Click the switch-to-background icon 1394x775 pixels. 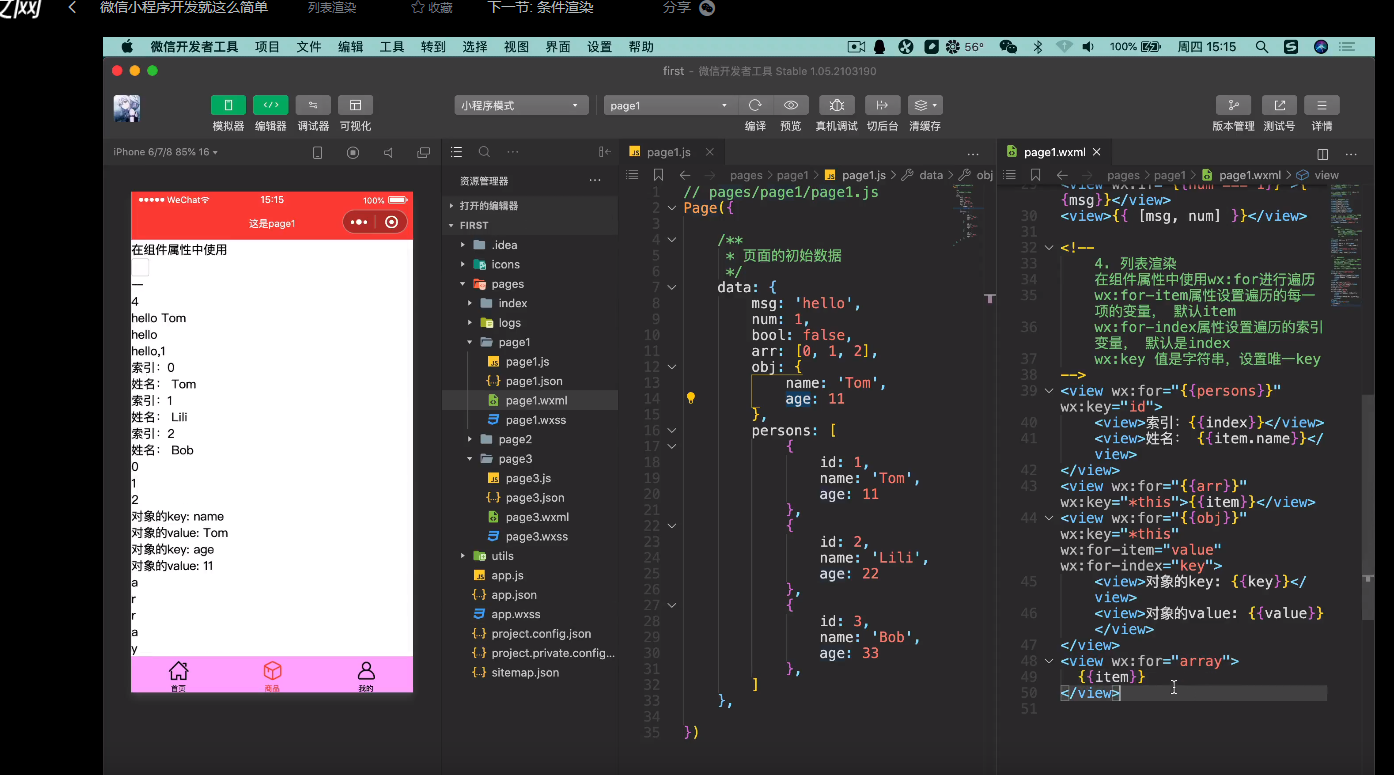881,105
